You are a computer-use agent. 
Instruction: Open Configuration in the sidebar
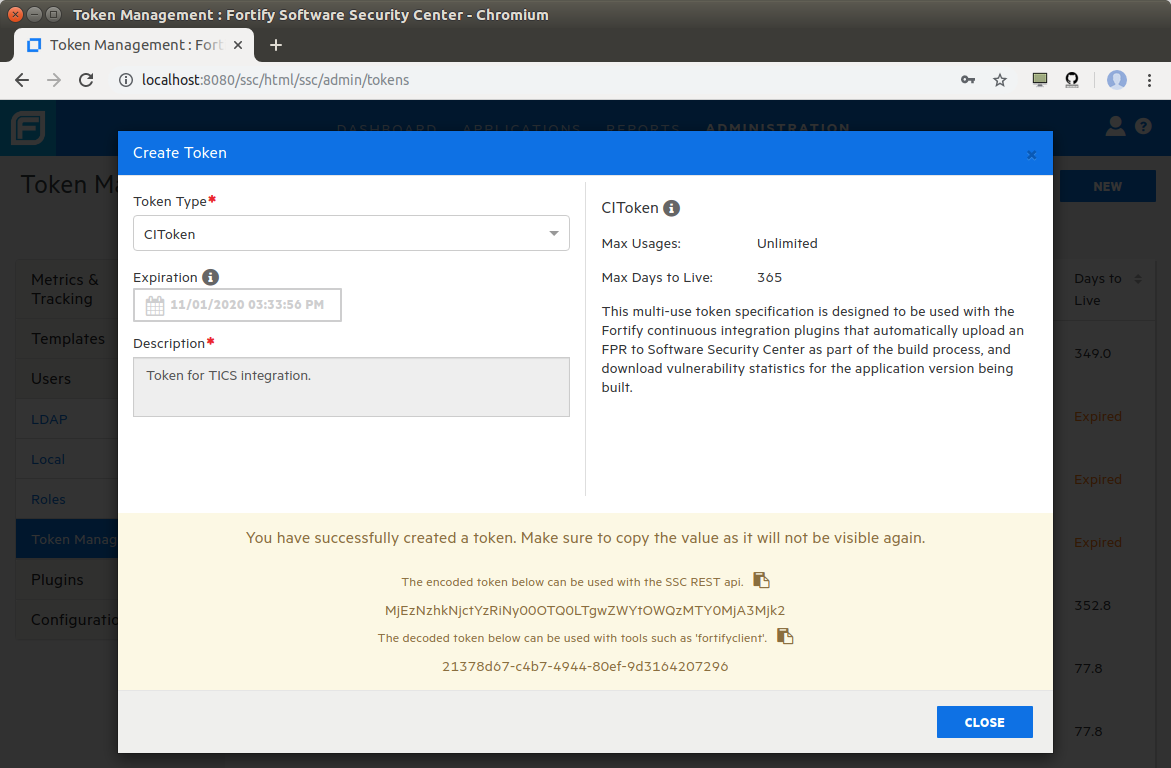click(67, 619)
